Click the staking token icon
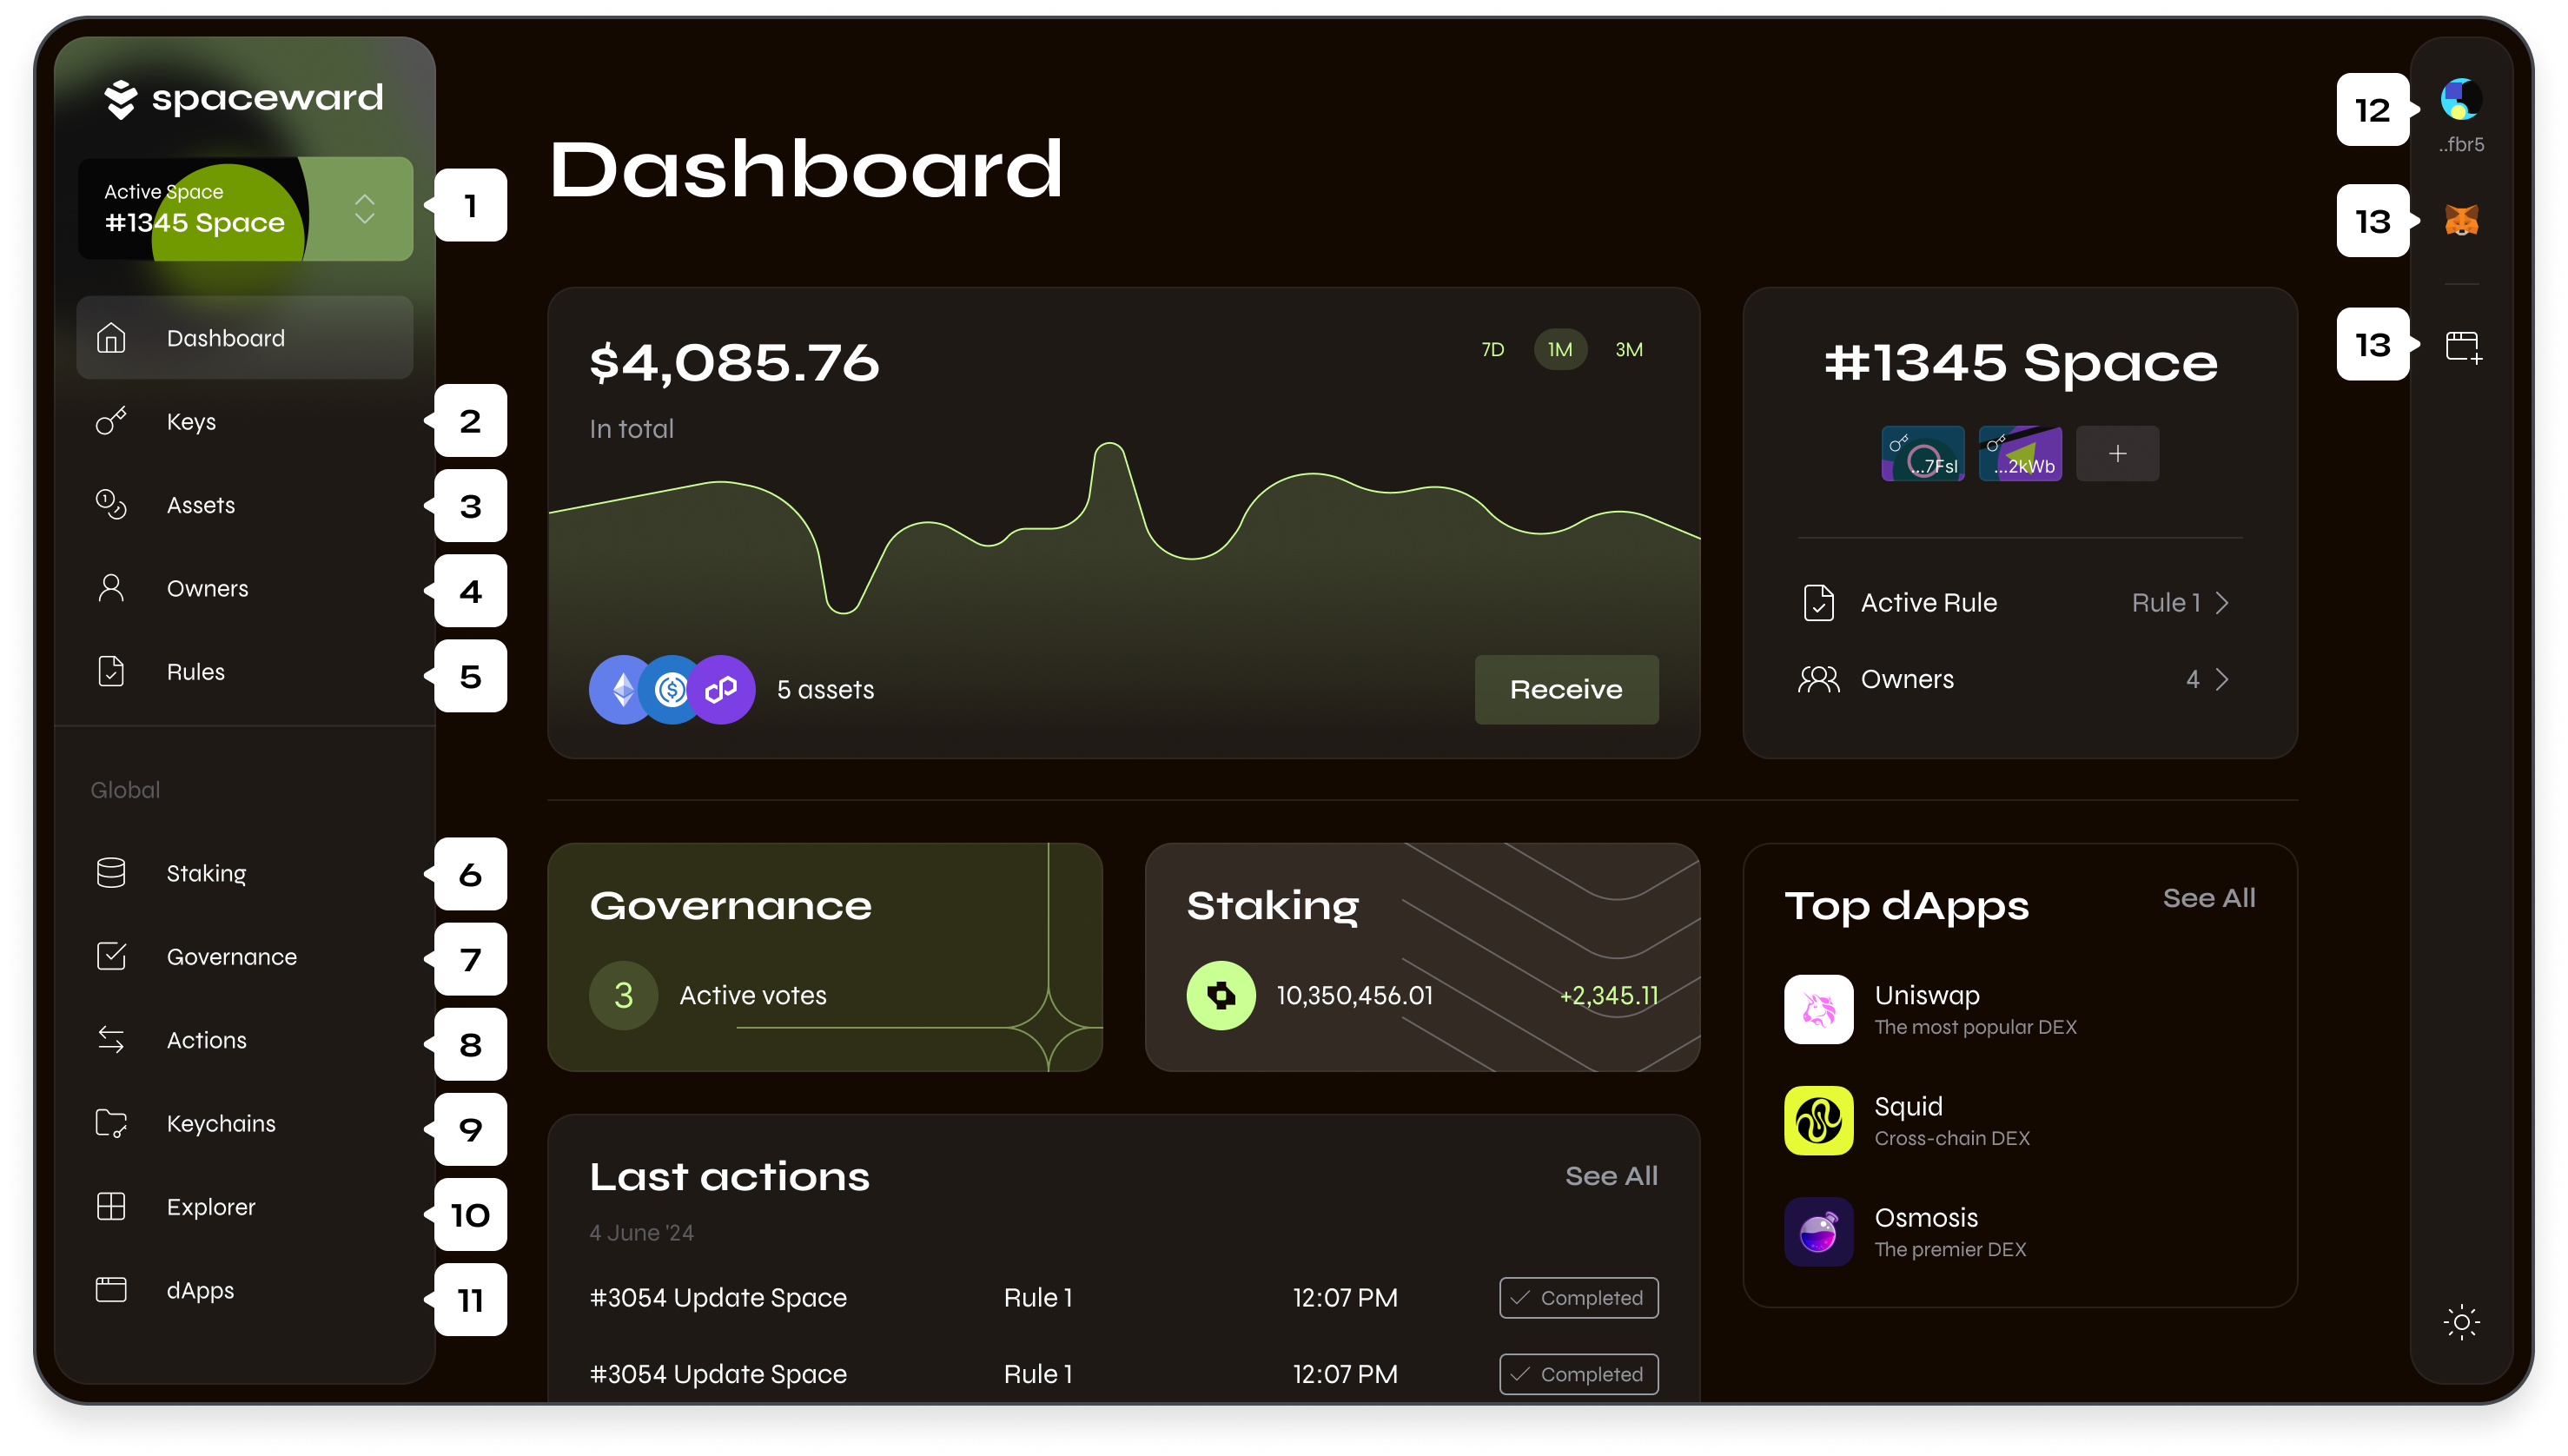Viewport: 2568px width, 1456px height. click(x=1221, y=995)
